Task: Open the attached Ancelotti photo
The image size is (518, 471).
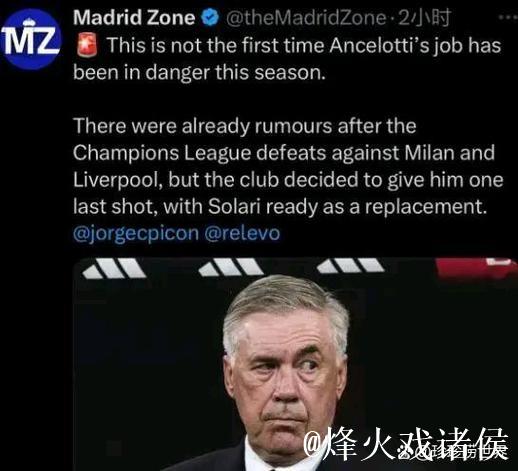Action: pyautogui.click(x=295, y=364)
